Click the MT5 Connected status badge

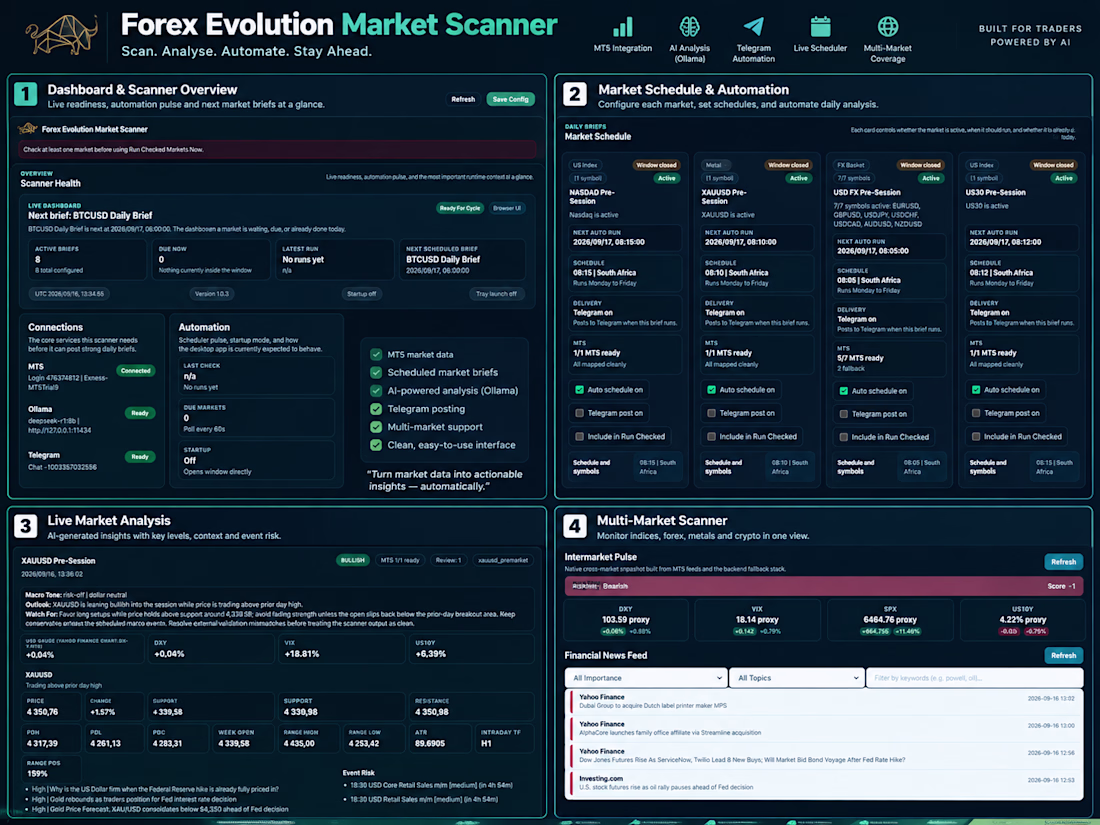tap(135, 370)
